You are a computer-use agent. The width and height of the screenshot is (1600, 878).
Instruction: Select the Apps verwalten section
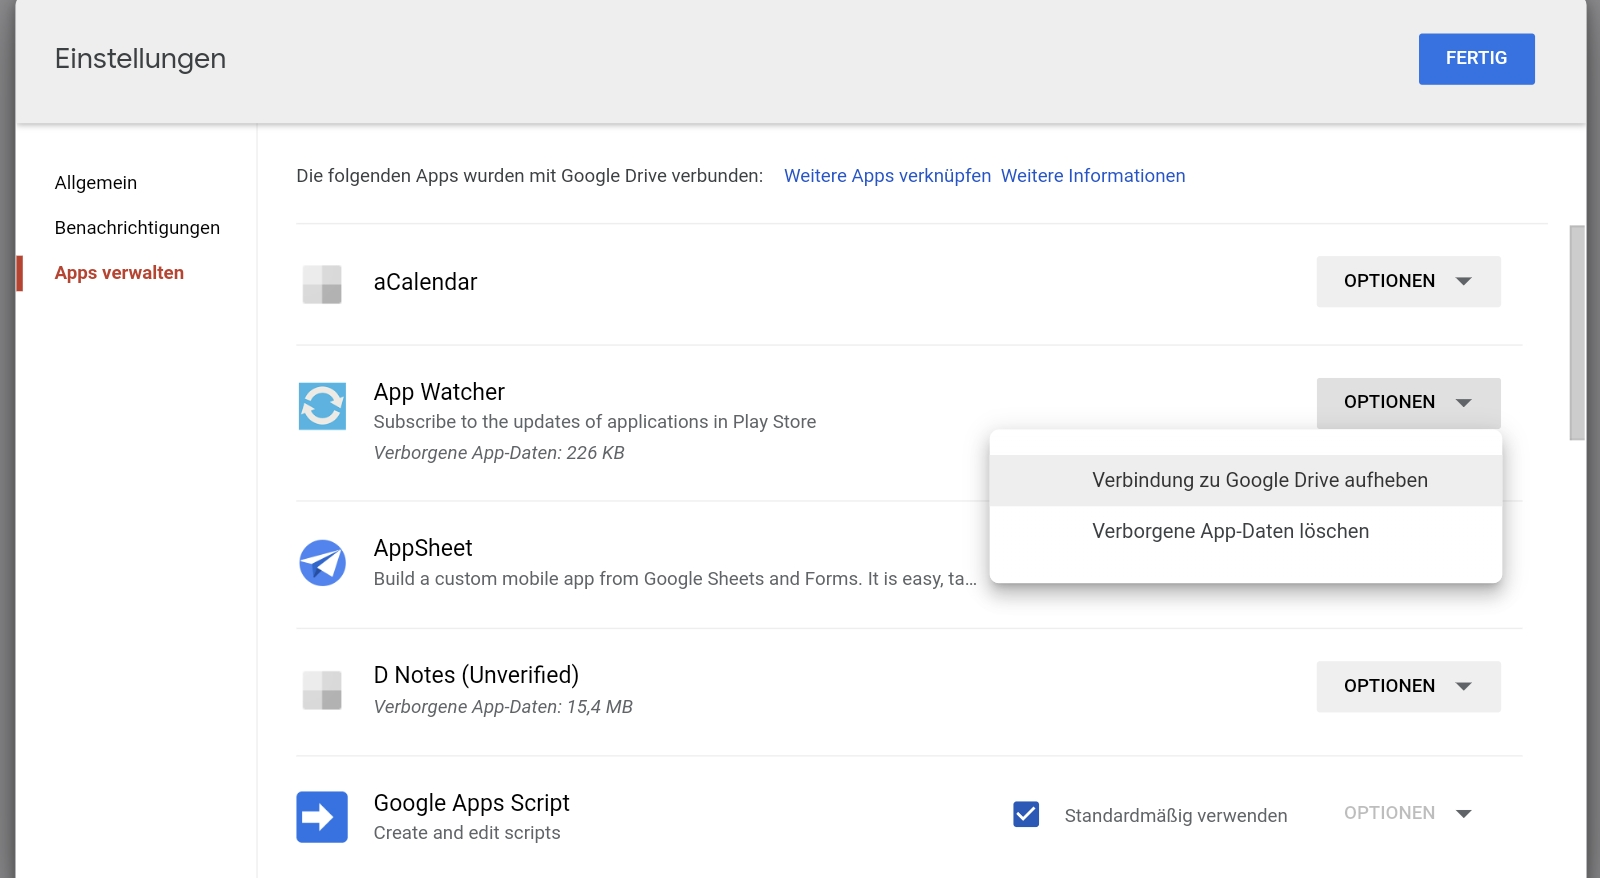(119, 273)
